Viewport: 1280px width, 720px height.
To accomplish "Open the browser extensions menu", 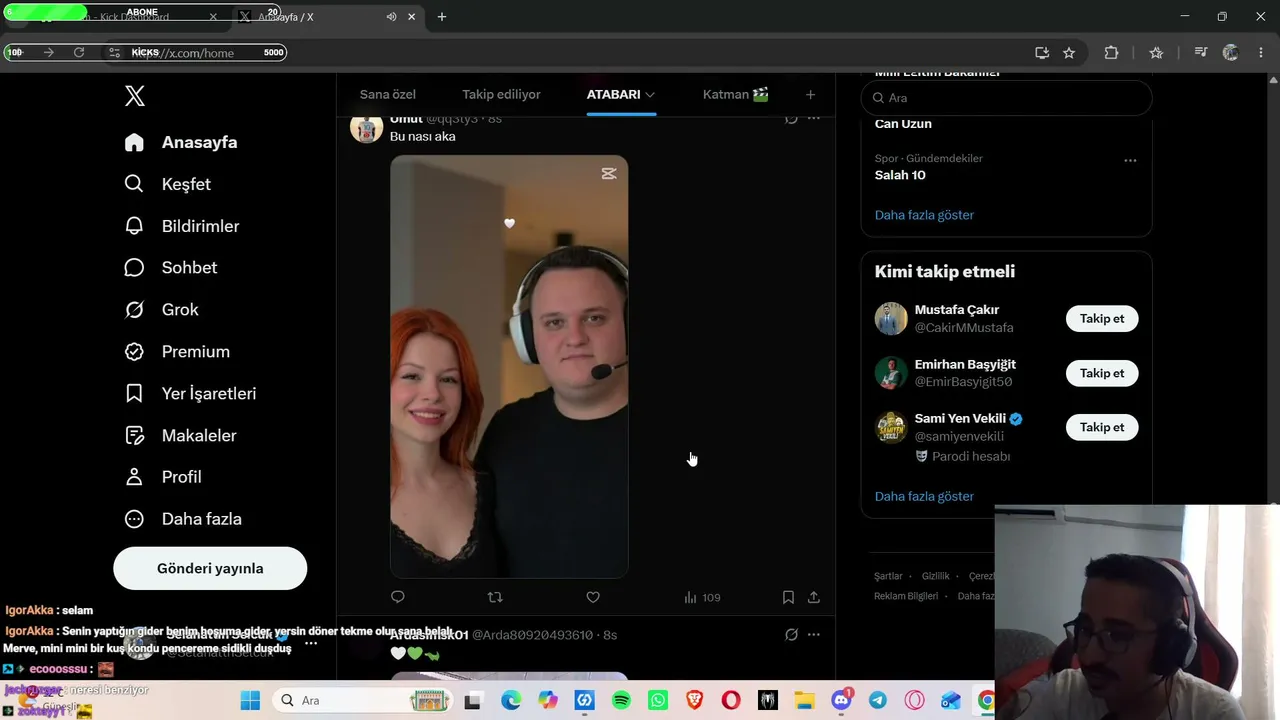I will (x=1111, y=52).
